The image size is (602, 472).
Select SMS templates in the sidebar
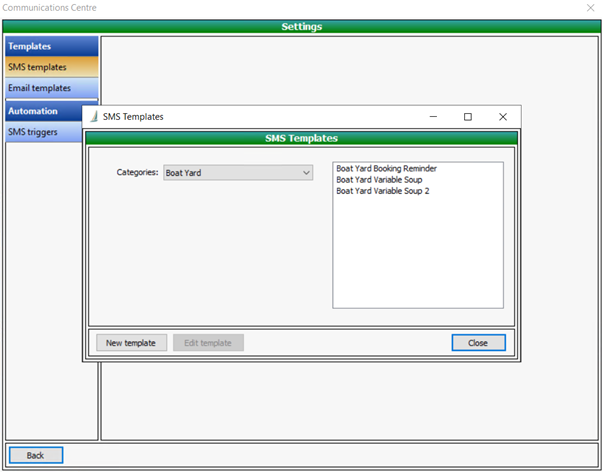pyautogui.click(x=52, y=67)
